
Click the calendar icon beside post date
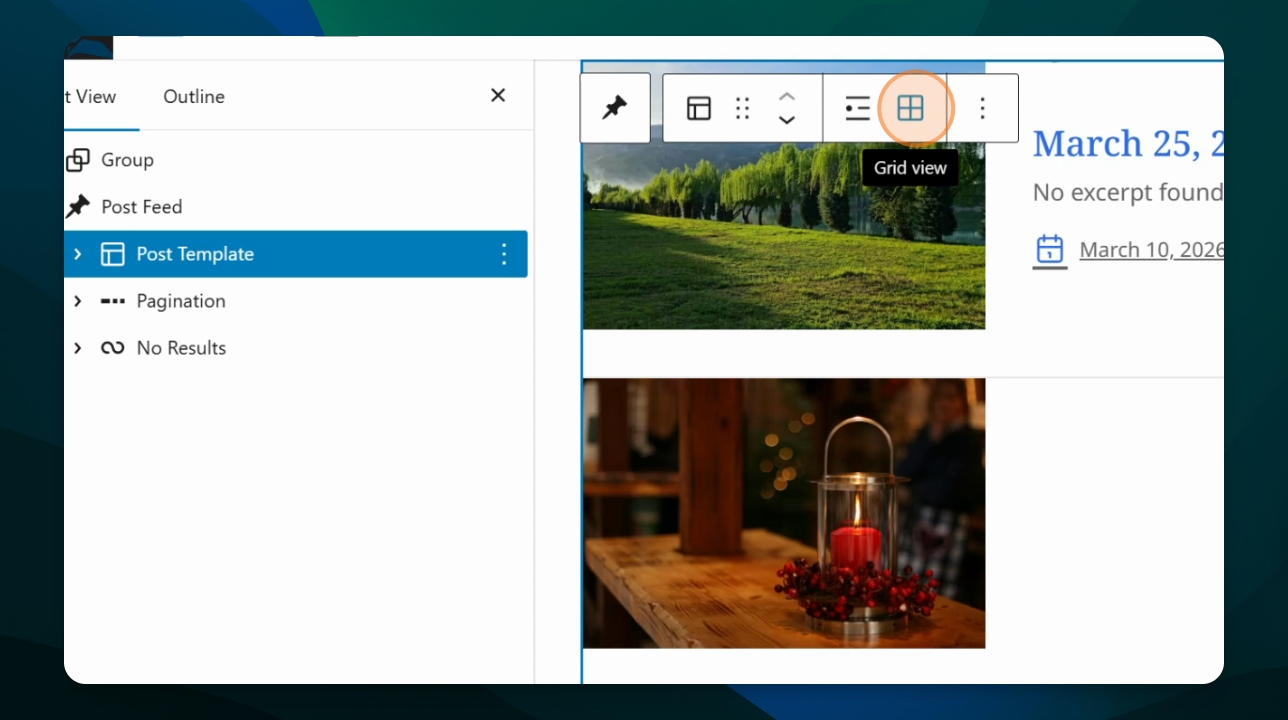click(x=1049, y=250)
